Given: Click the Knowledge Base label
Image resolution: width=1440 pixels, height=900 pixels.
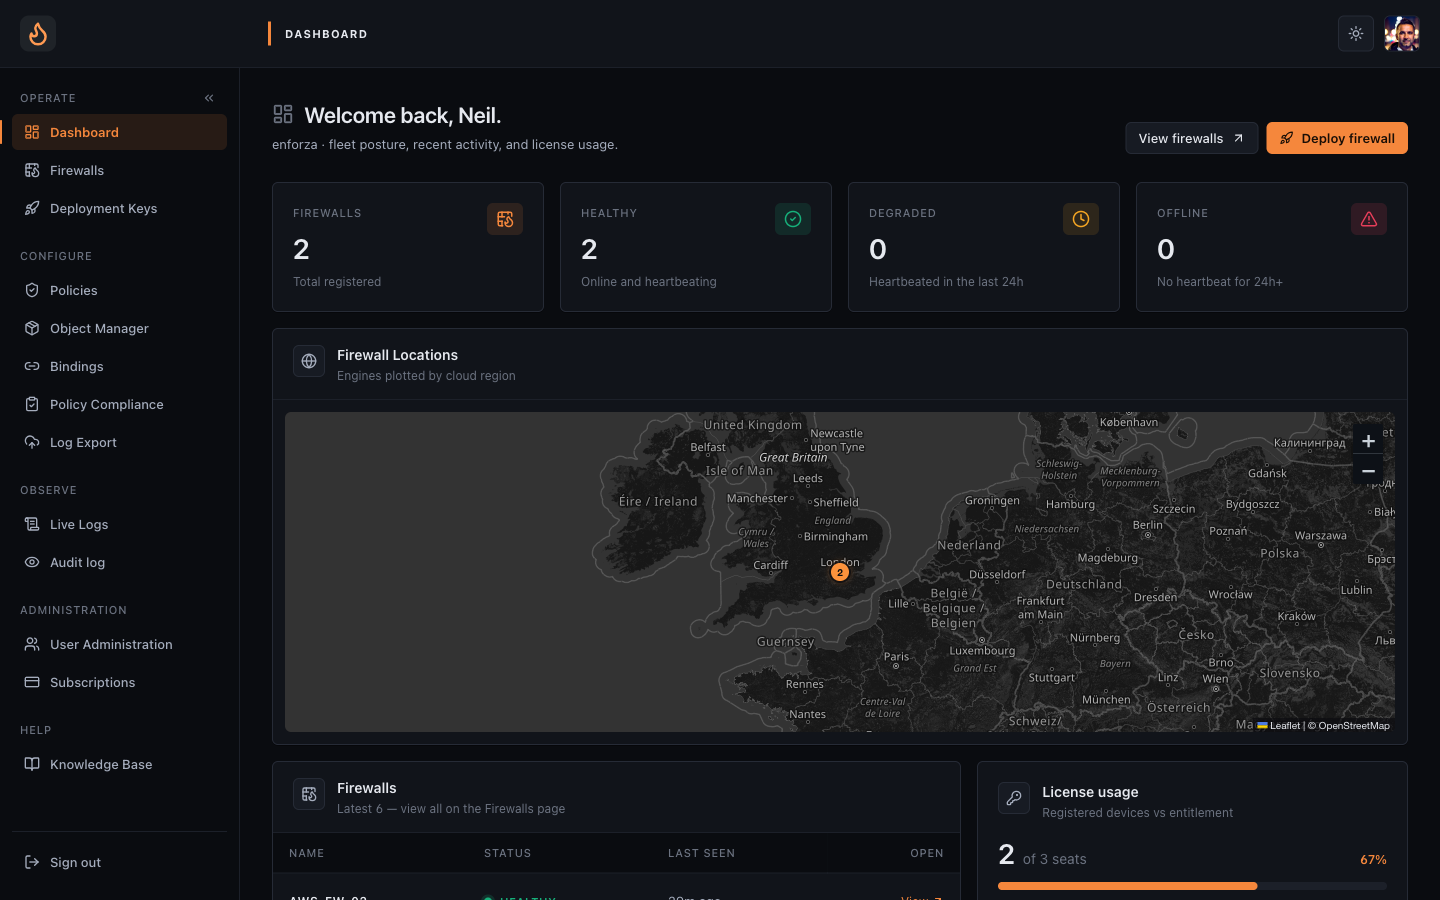Looking at the screenshot, I should (x=101, y=764).
